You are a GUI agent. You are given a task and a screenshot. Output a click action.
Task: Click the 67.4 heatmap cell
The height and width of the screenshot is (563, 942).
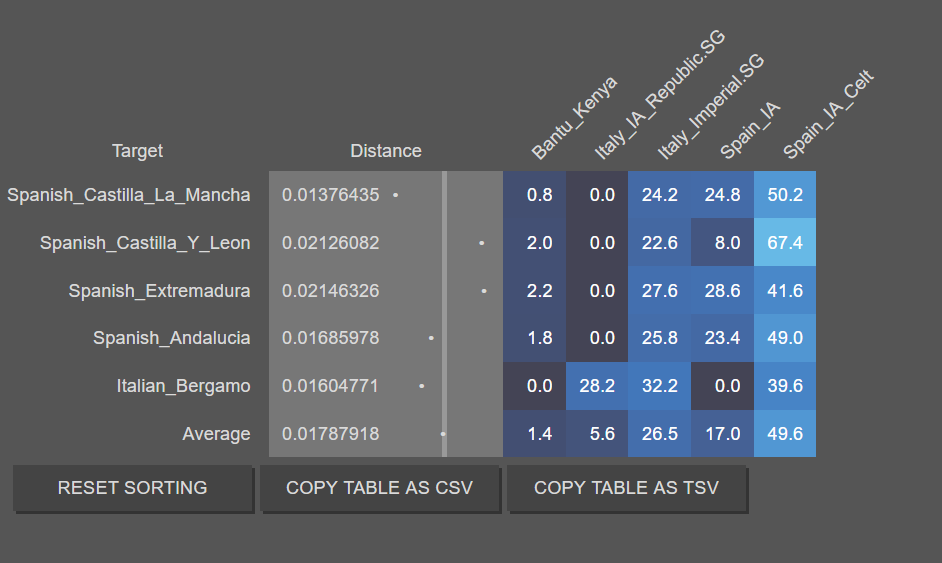click(785, 243)
